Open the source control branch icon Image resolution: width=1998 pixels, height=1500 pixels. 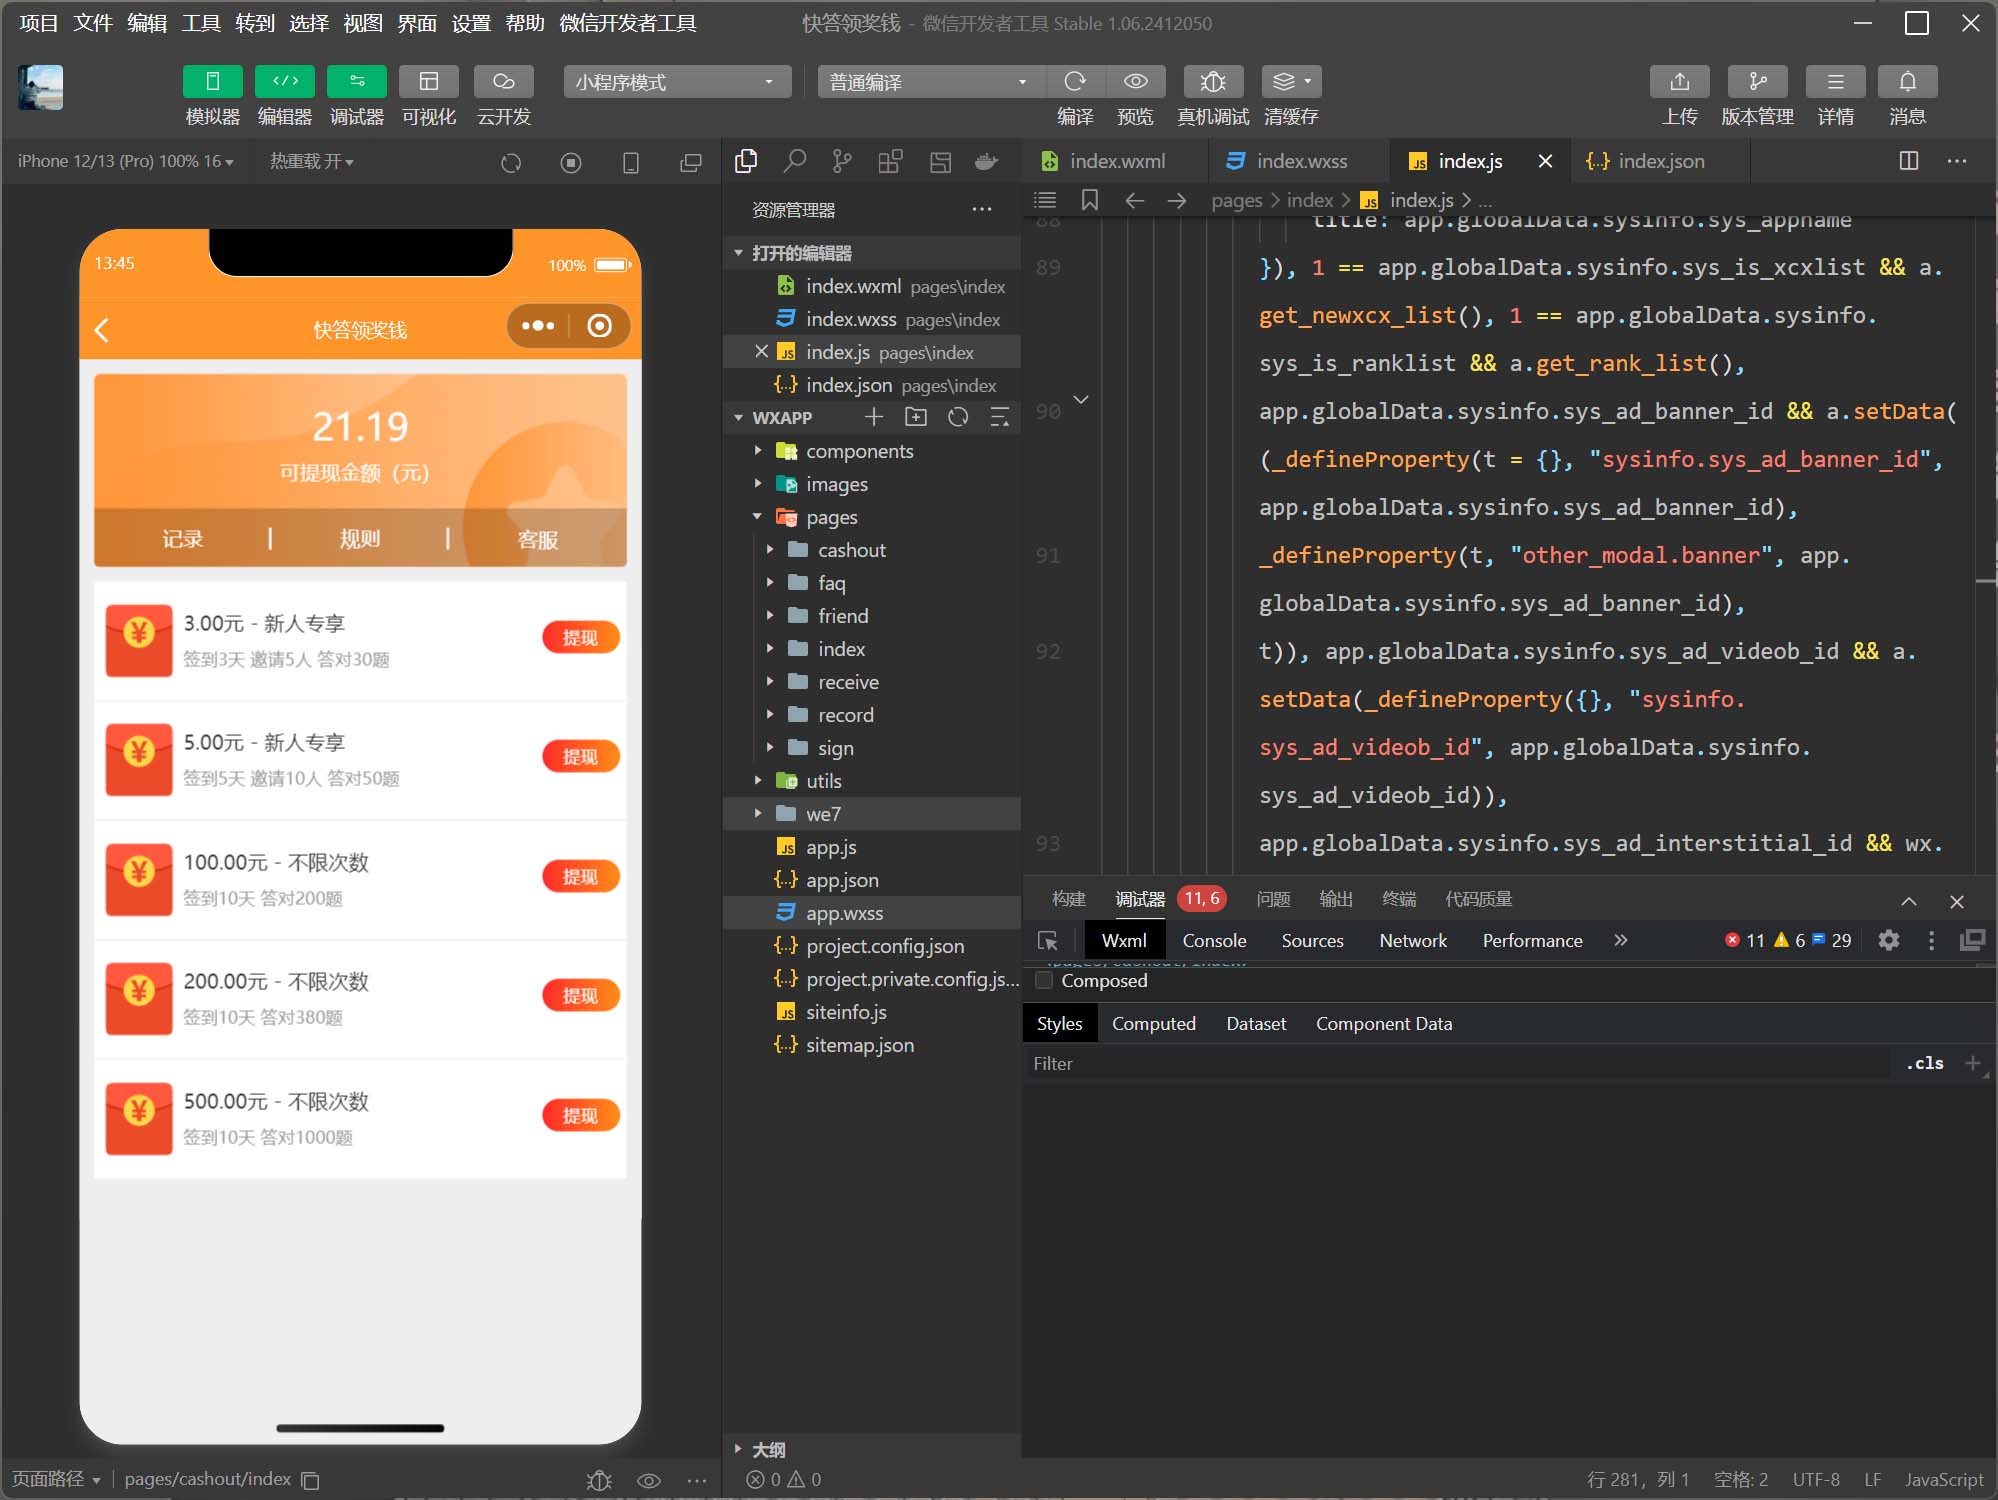coord(843,161)
